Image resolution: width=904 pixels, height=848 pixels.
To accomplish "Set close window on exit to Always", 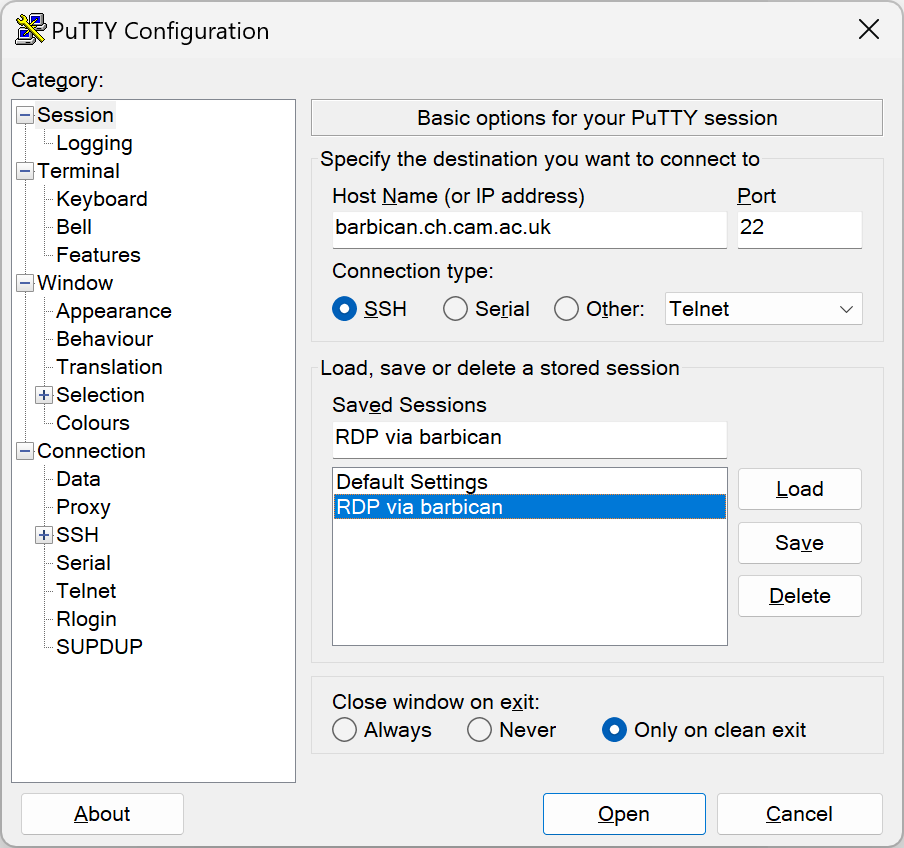I will click(x=344, y=730).
